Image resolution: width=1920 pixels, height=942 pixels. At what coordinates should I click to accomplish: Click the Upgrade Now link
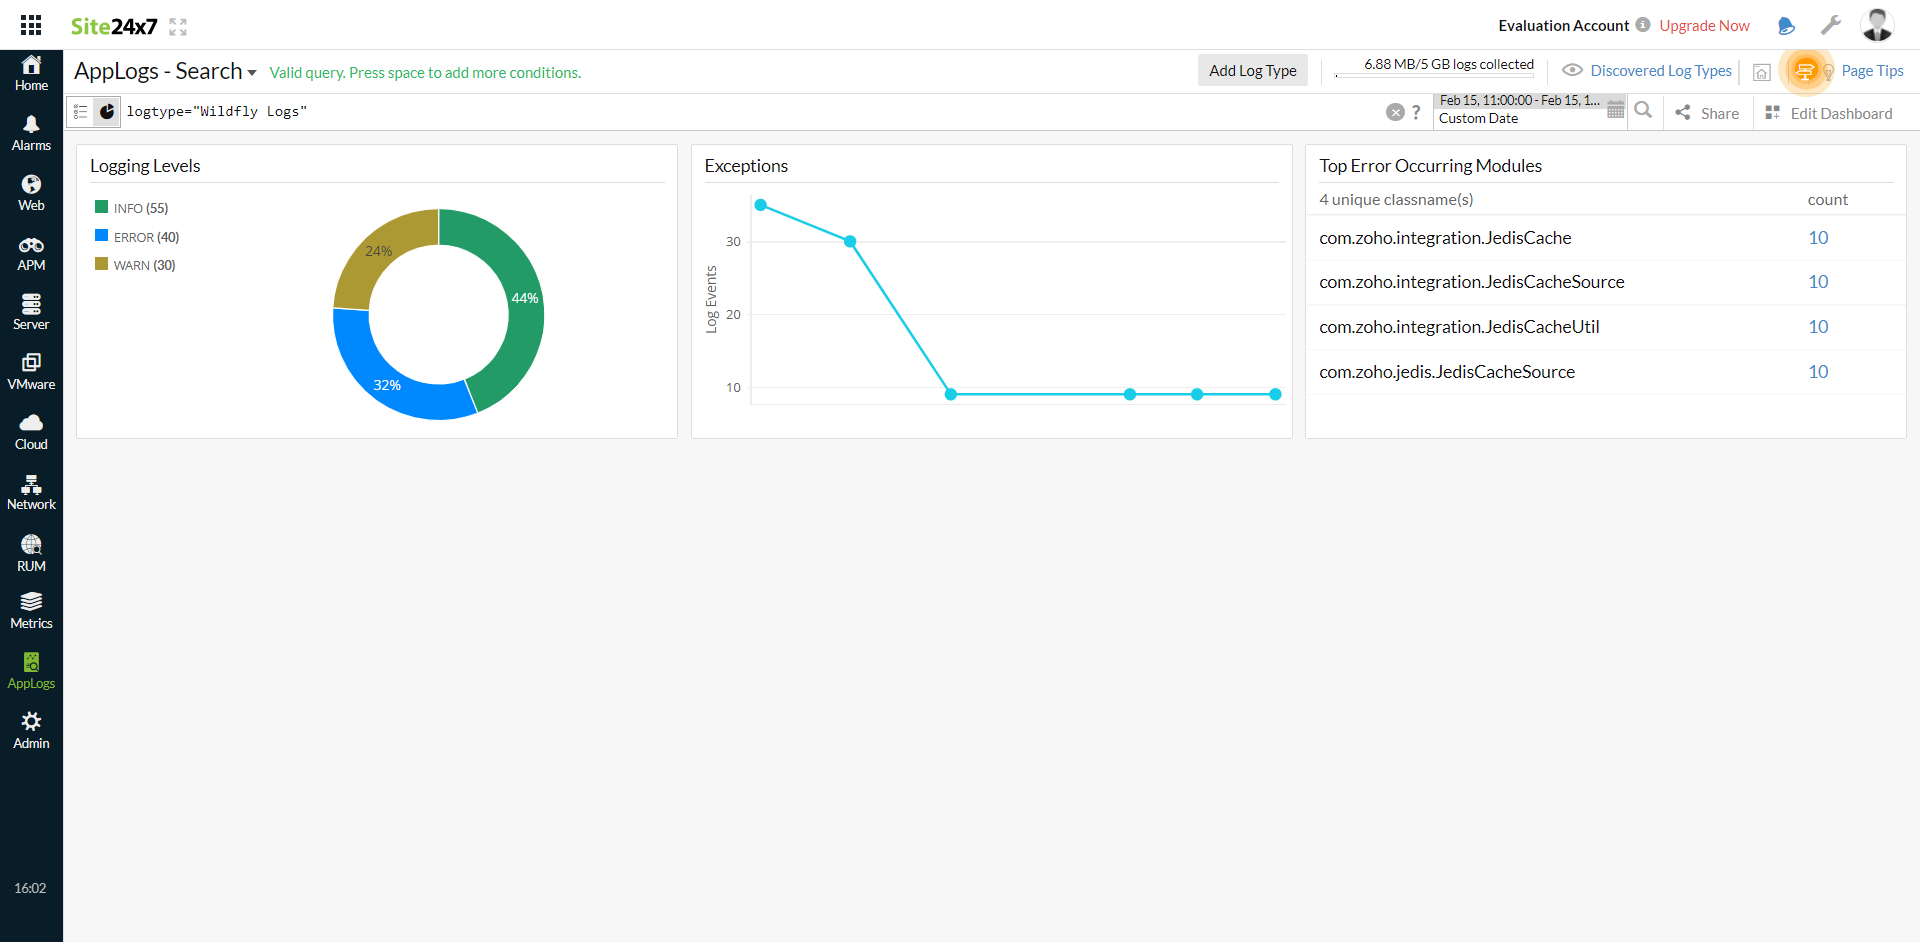tap(1703, 25)
